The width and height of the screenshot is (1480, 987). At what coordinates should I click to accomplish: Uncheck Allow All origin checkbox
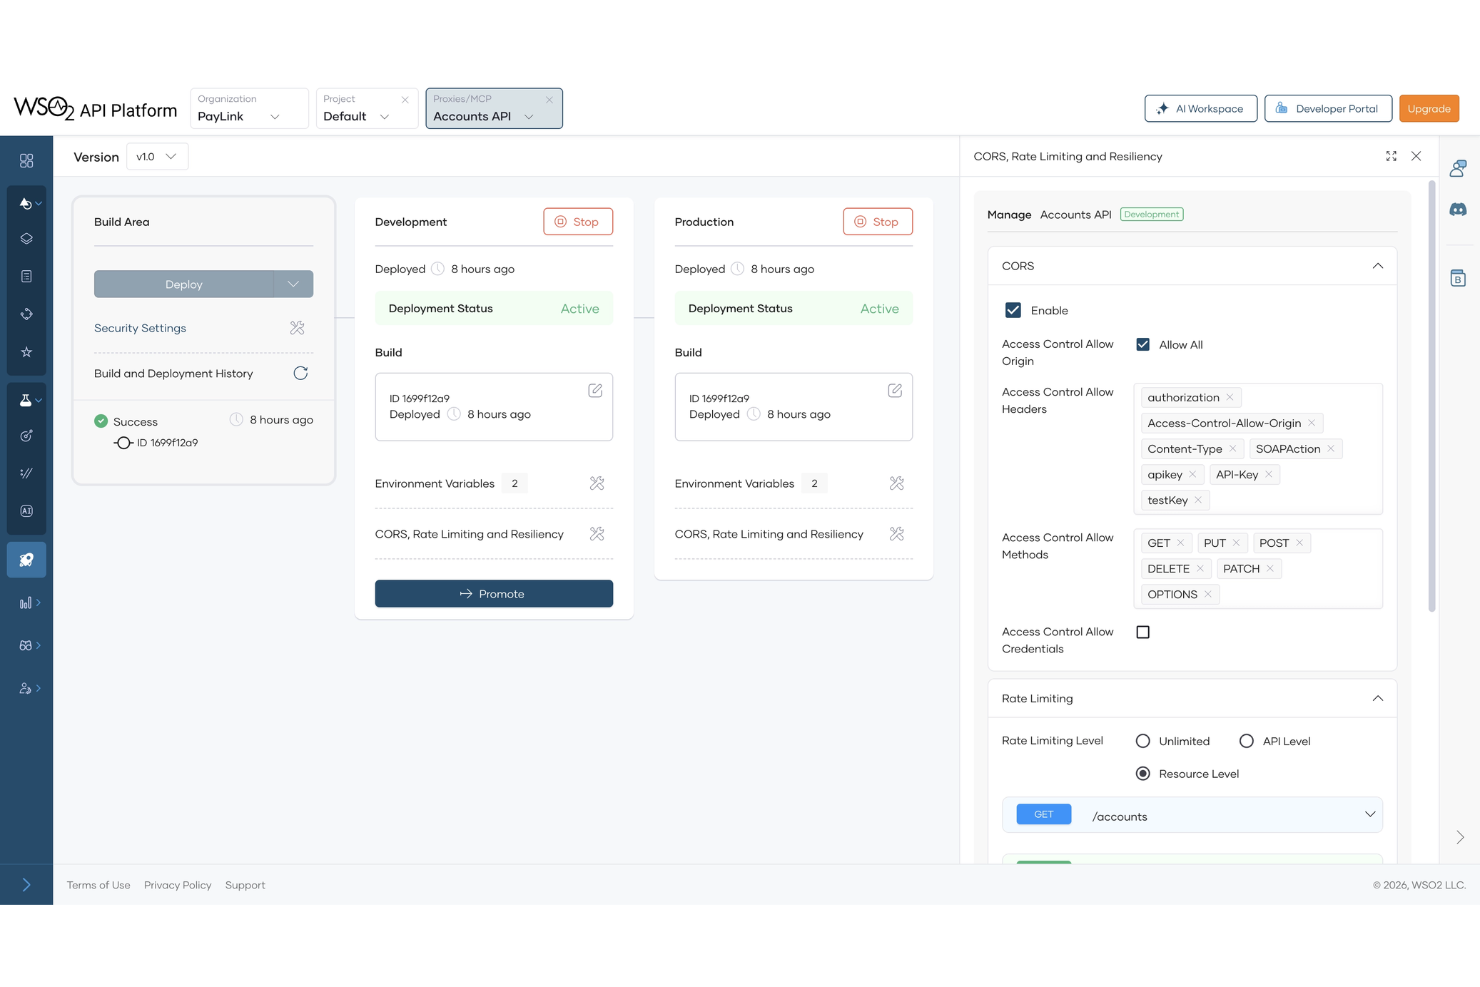(1143, 344)
